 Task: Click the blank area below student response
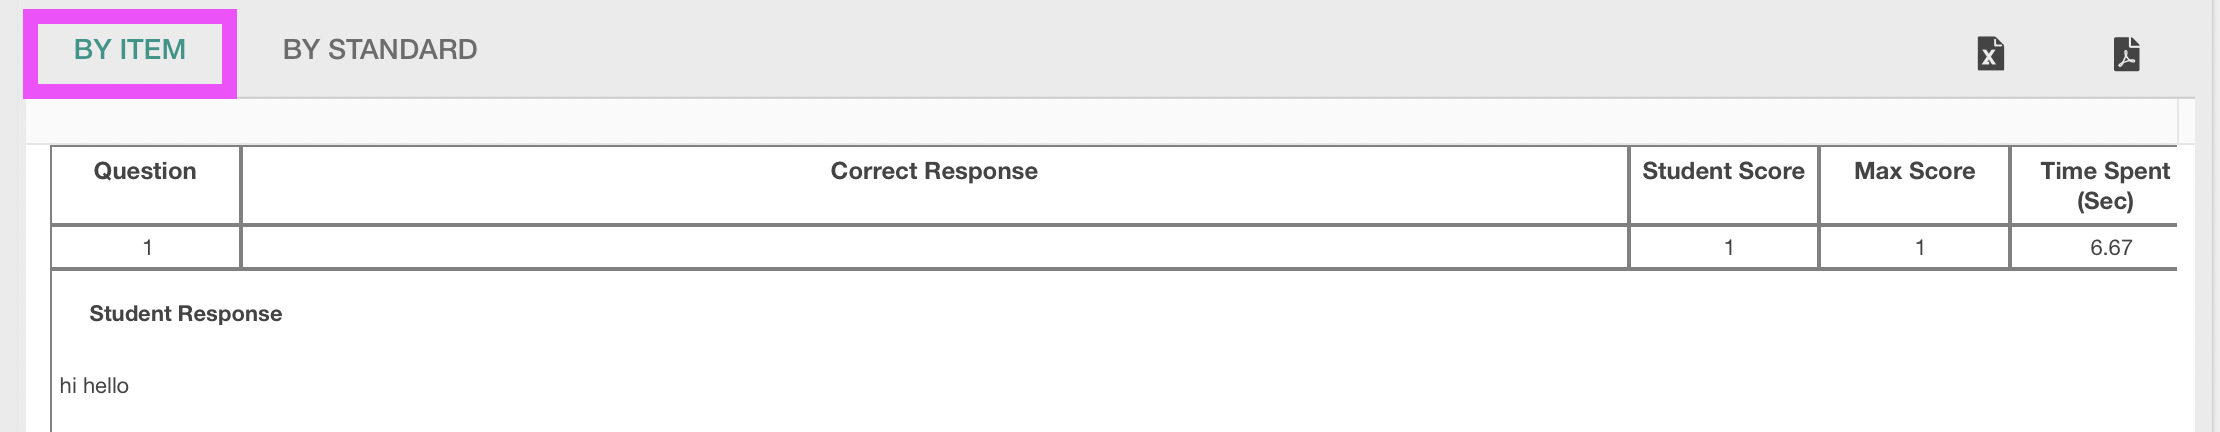pyautogui.click(x=1100, y=416)
